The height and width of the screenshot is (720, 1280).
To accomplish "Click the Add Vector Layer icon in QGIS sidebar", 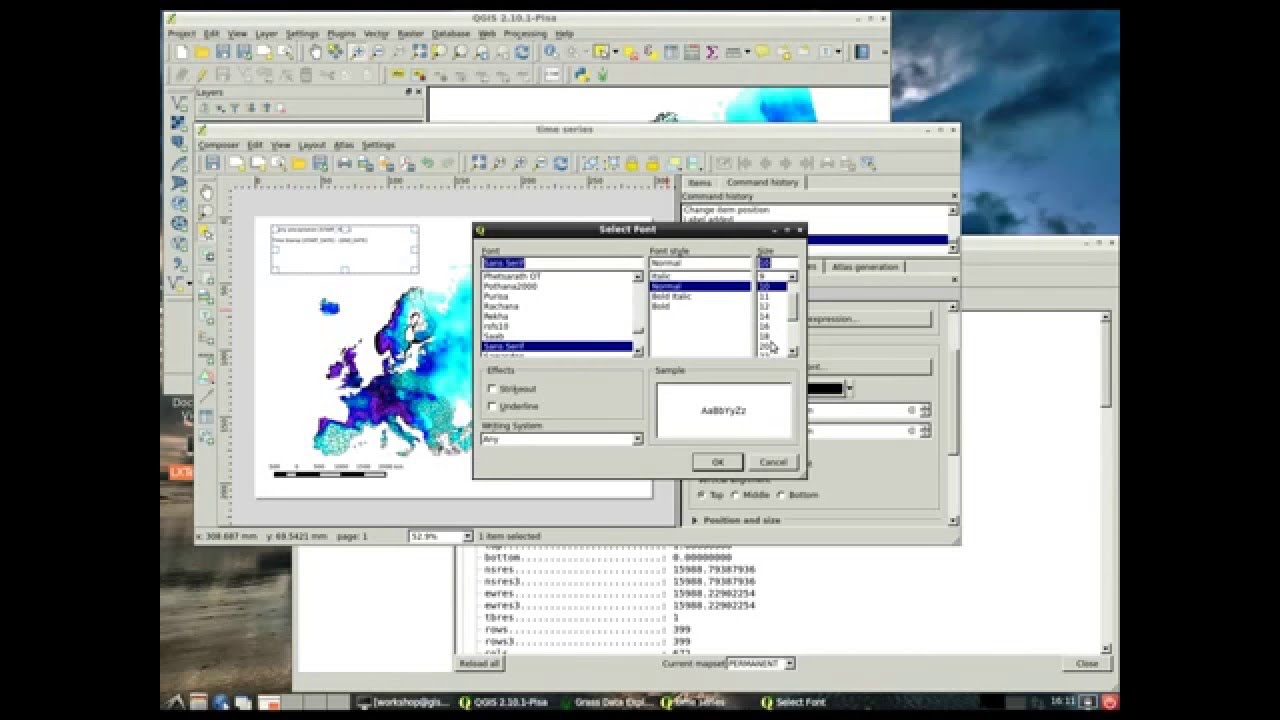I will coord(179,103).
